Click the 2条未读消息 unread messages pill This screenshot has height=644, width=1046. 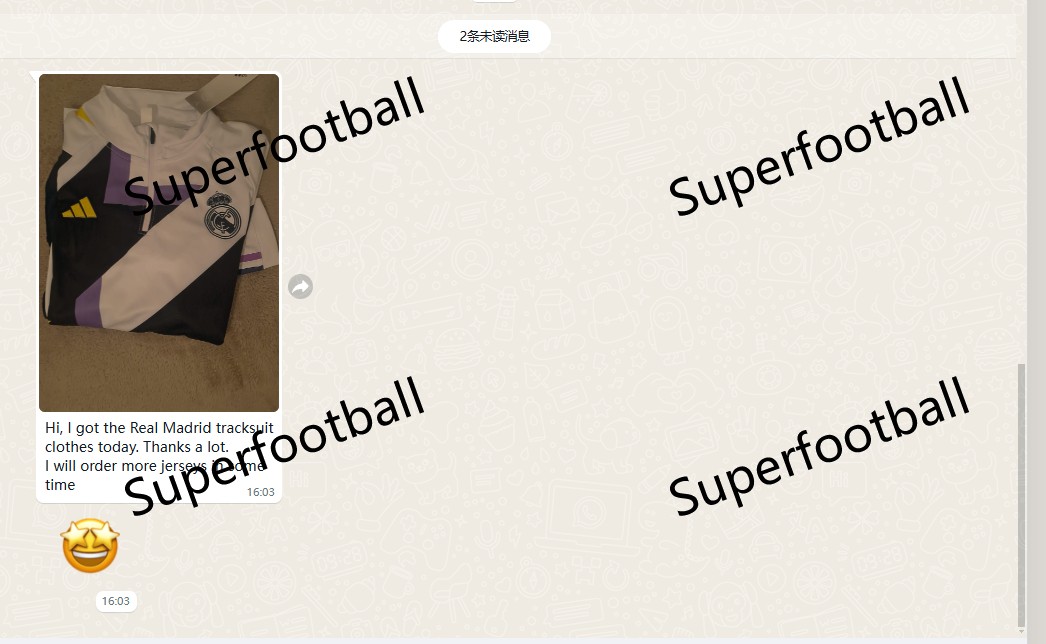(x=494, y=36)
